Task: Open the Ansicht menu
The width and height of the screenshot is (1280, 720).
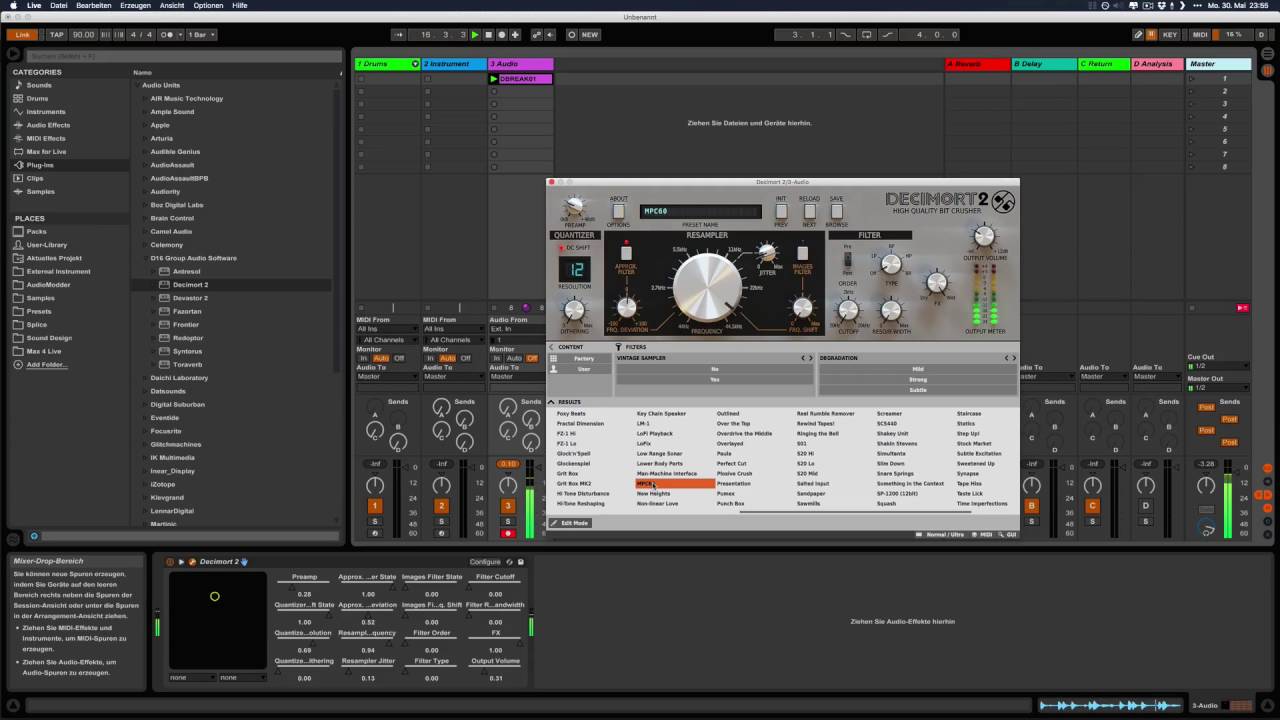Action: click(x=172, y=5)
